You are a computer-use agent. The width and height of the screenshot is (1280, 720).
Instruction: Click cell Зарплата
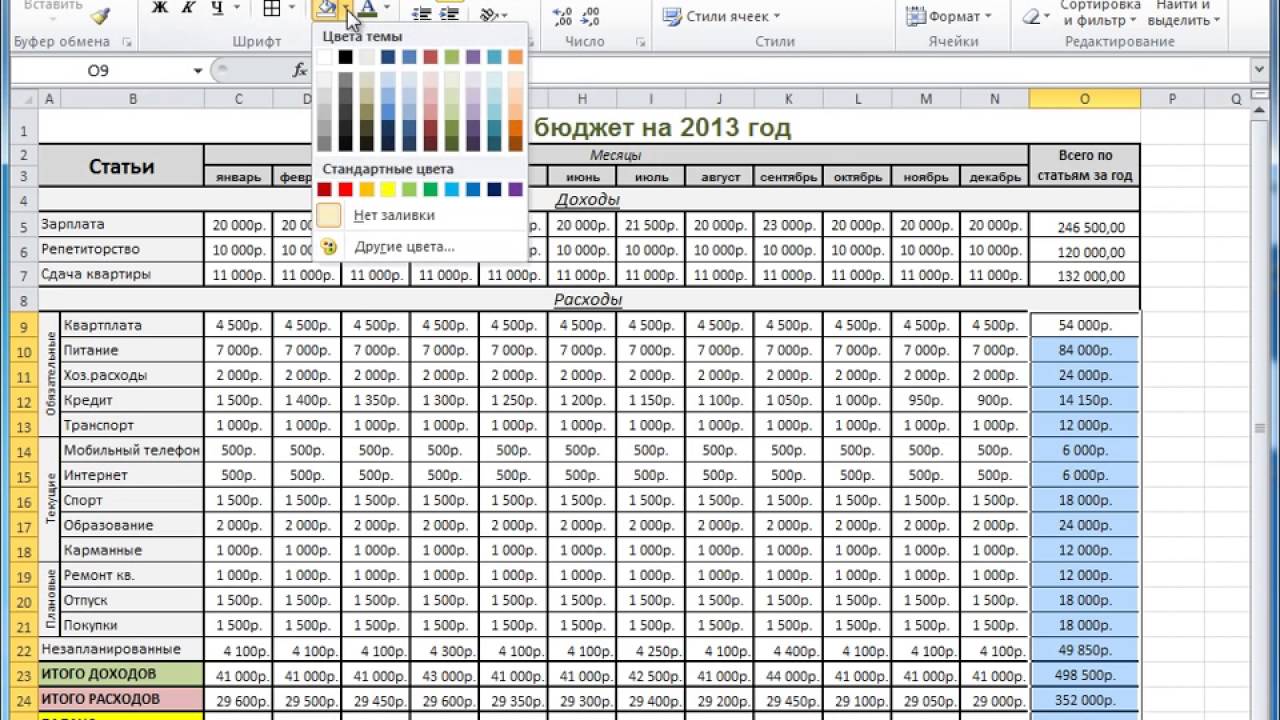(x=121, y=224)
